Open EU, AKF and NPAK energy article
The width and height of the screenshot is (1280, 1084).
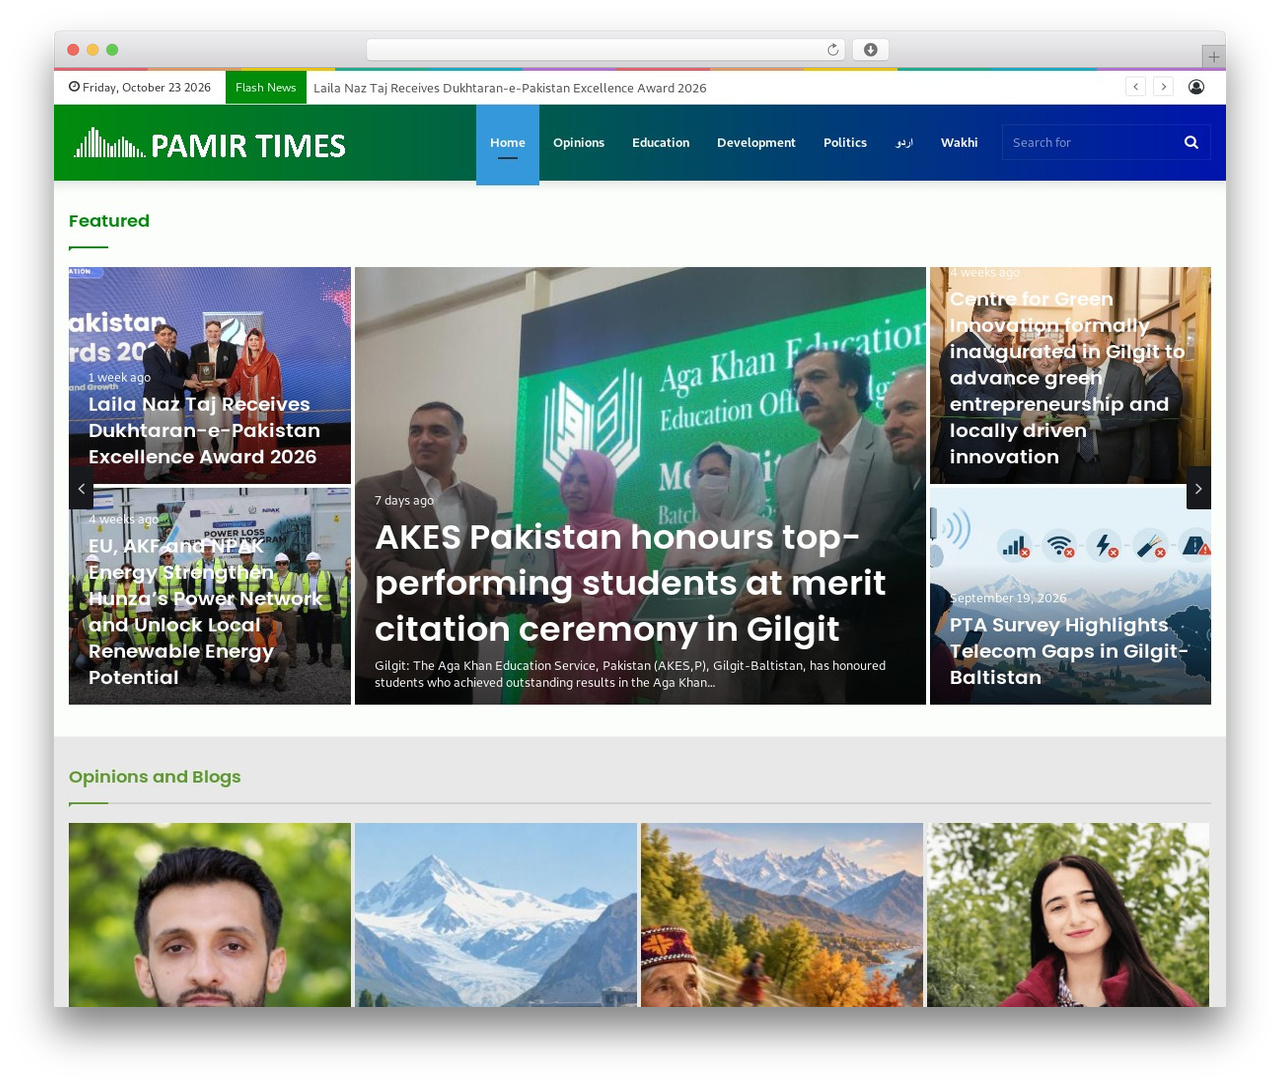[205, 612]
